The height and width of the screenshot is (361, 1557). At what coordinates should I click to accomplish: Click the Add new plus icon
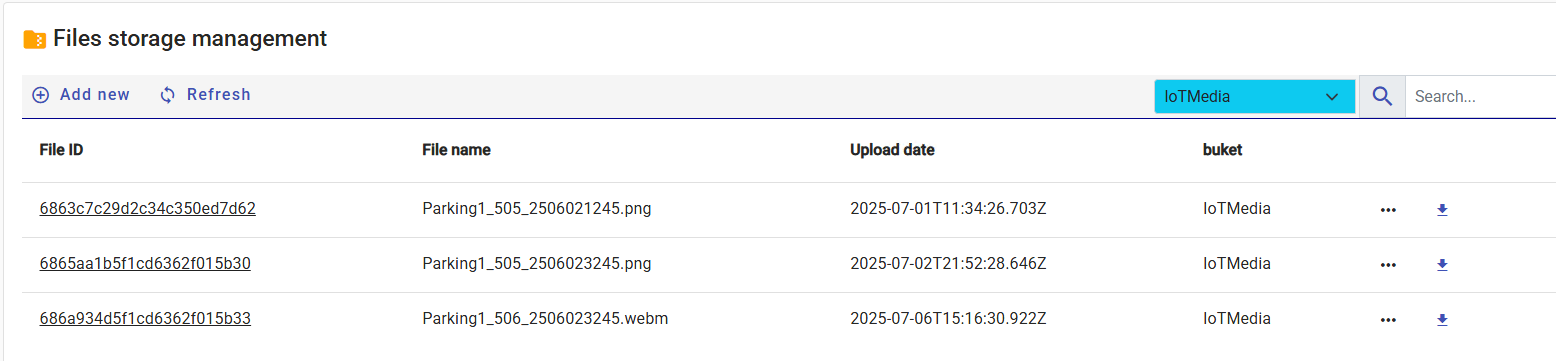(x=41, y=95)
